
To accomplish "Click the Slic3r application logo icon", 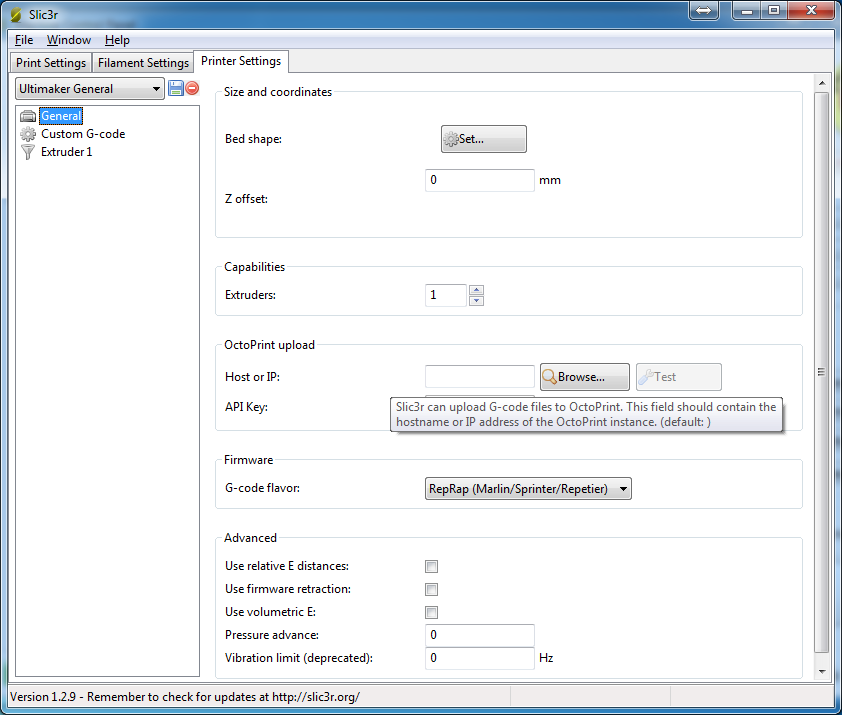I will tap(16, 15).
